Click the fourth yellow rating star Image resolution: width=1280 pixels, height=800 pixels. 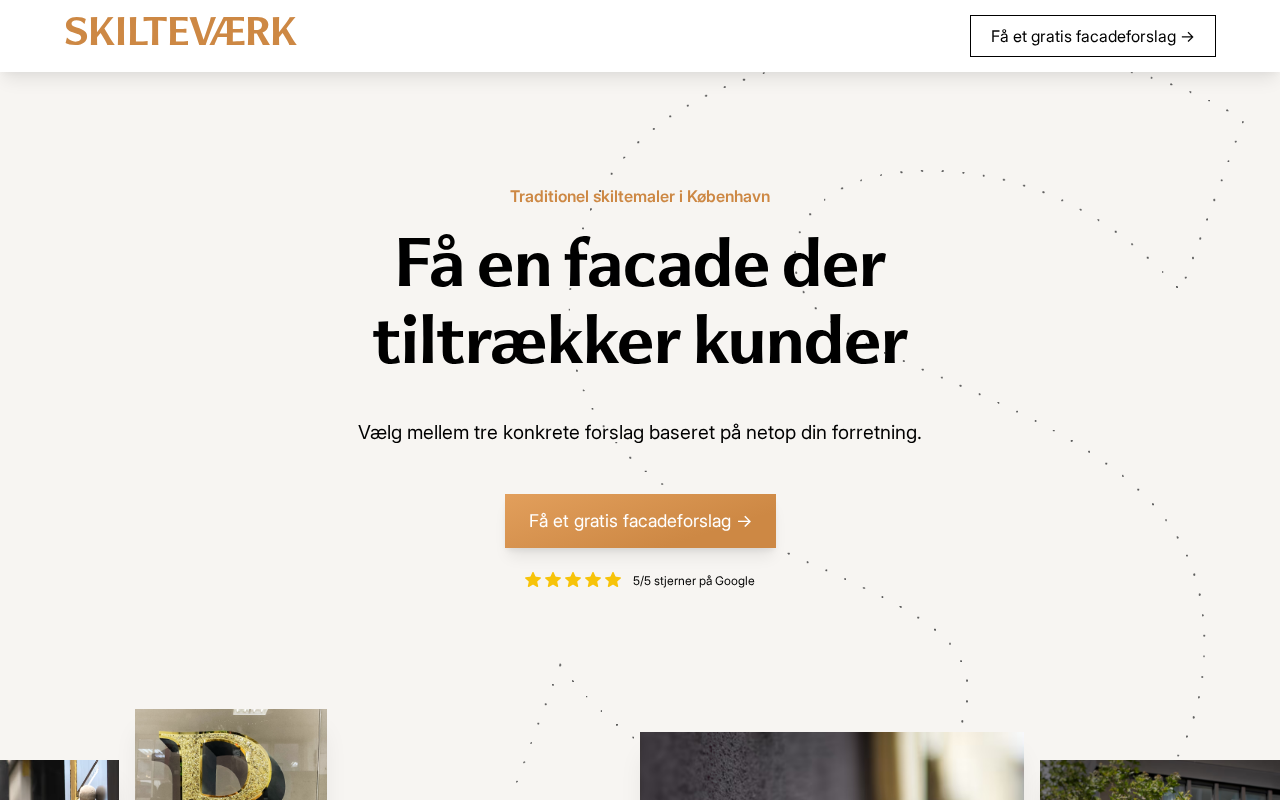[593, 580]
